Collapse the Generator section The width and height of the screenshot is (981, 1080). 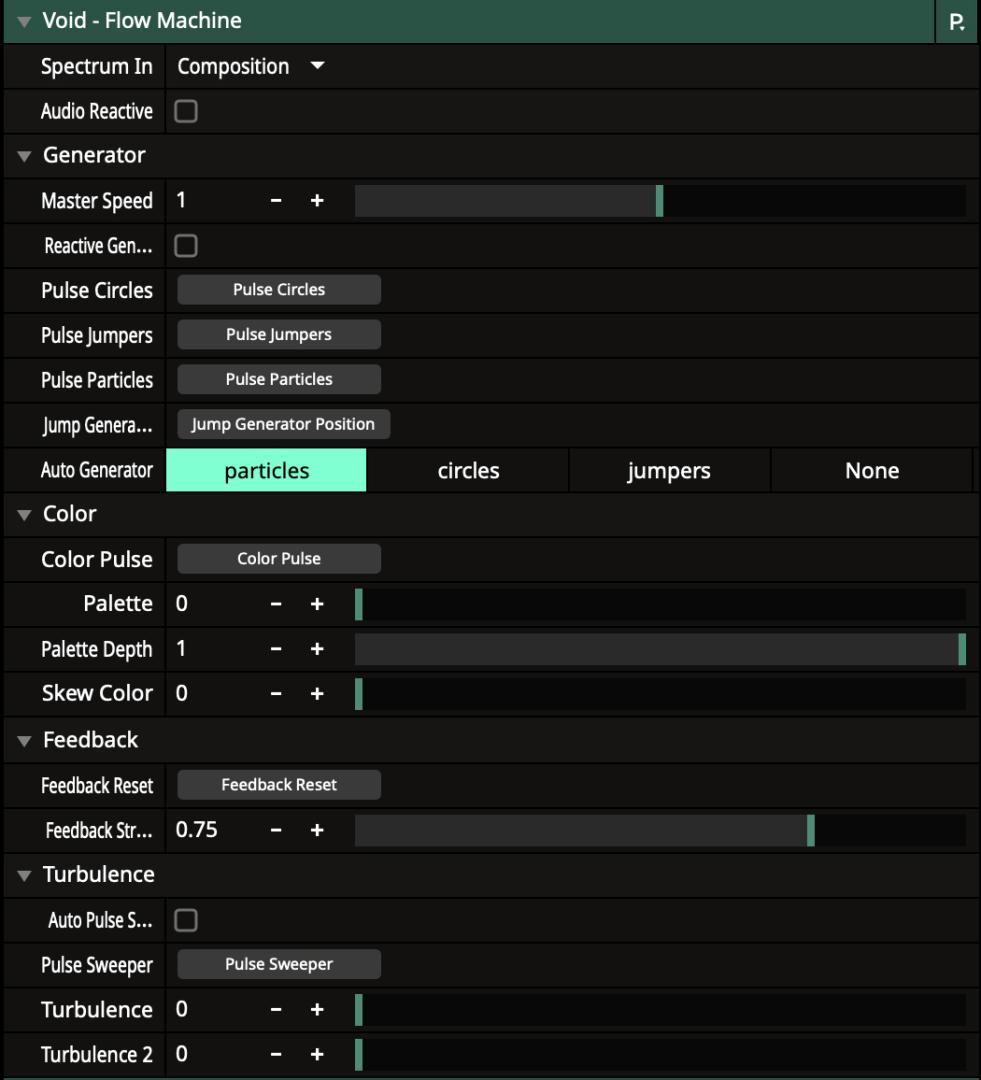pos(24,156)
